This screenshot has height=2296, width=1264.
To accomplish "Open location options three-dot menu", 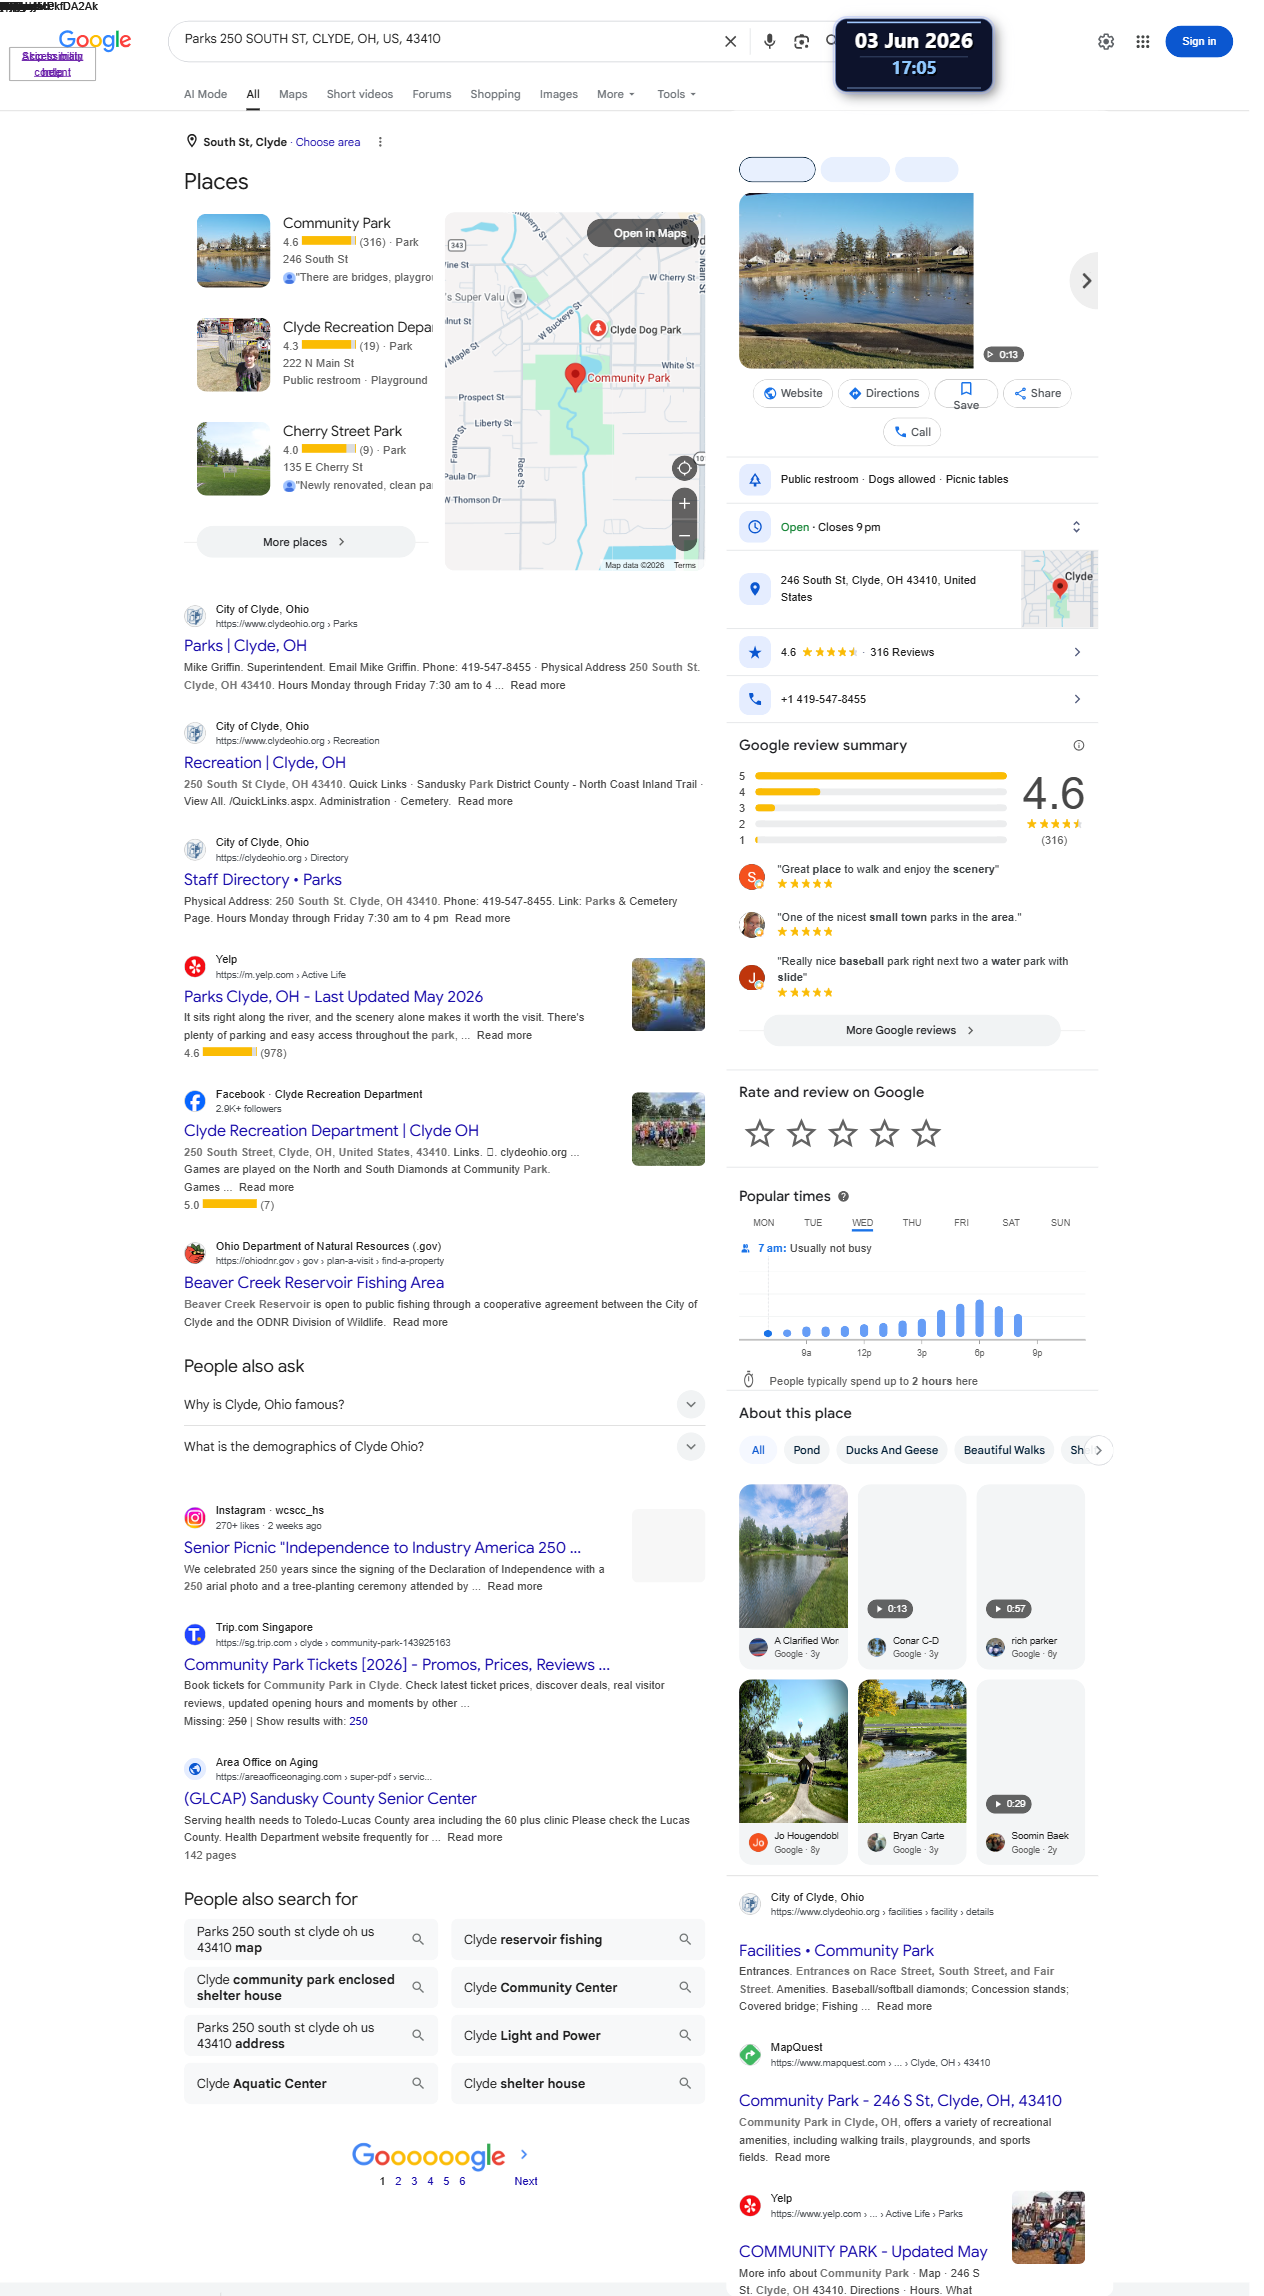I will coord(380,142).
